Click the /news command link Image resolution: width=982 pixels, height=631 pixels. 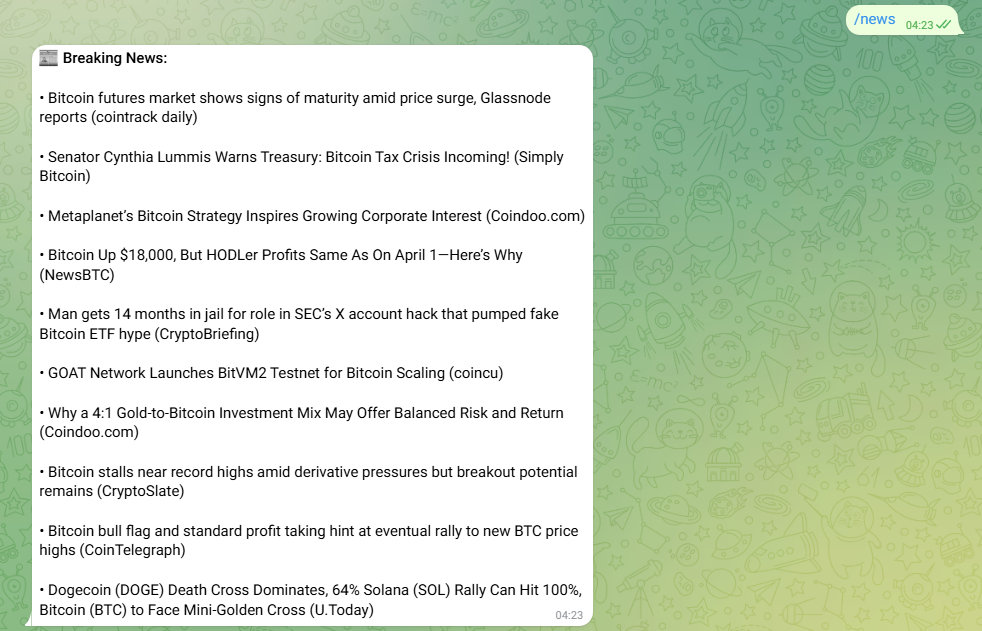pos(874,19)
